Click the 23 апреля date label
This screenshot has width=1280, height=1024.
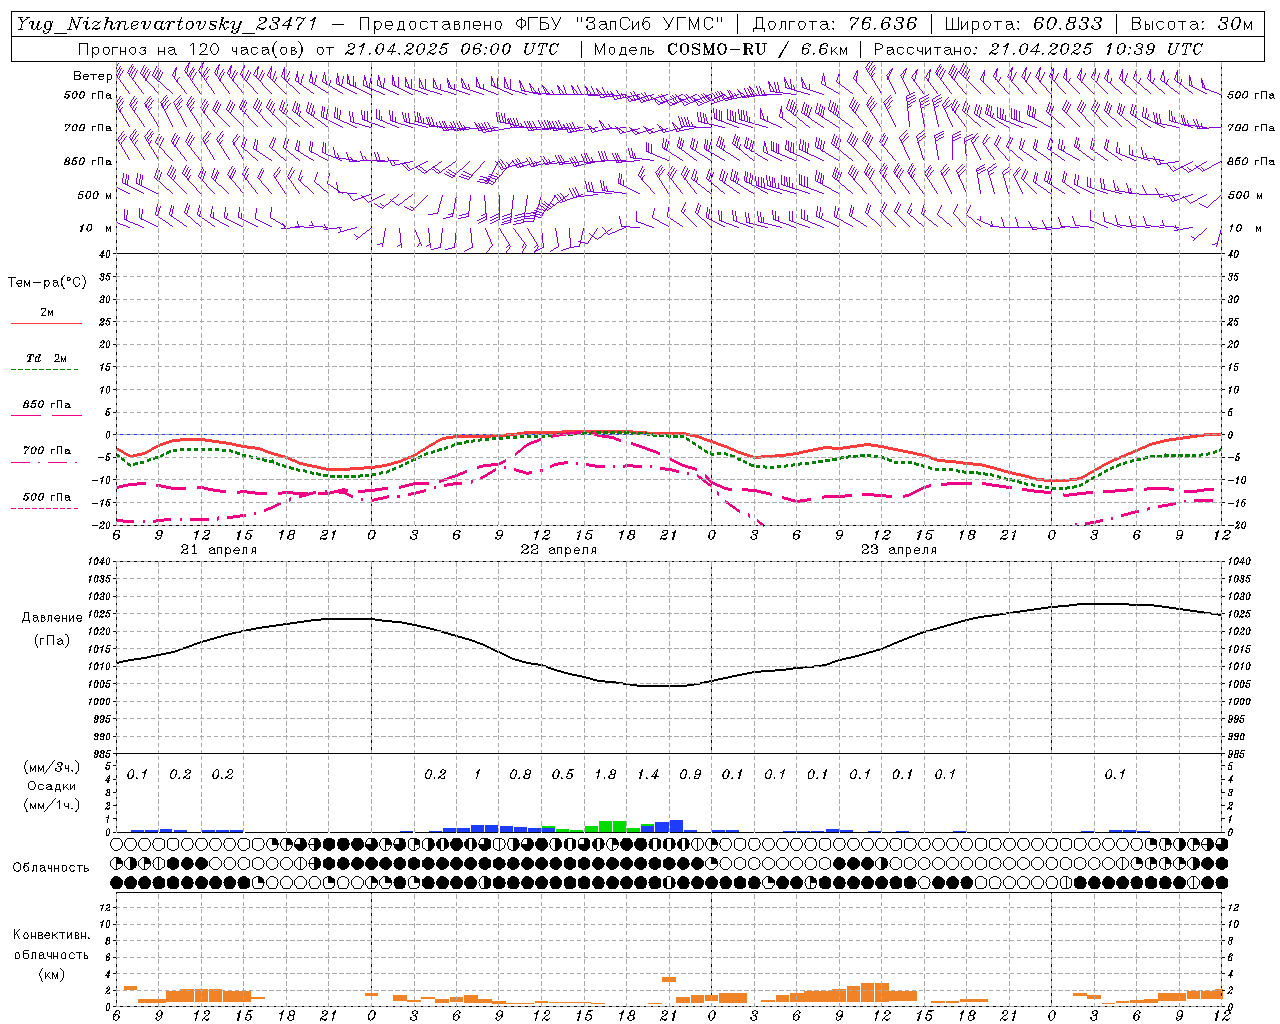[898, 550]
